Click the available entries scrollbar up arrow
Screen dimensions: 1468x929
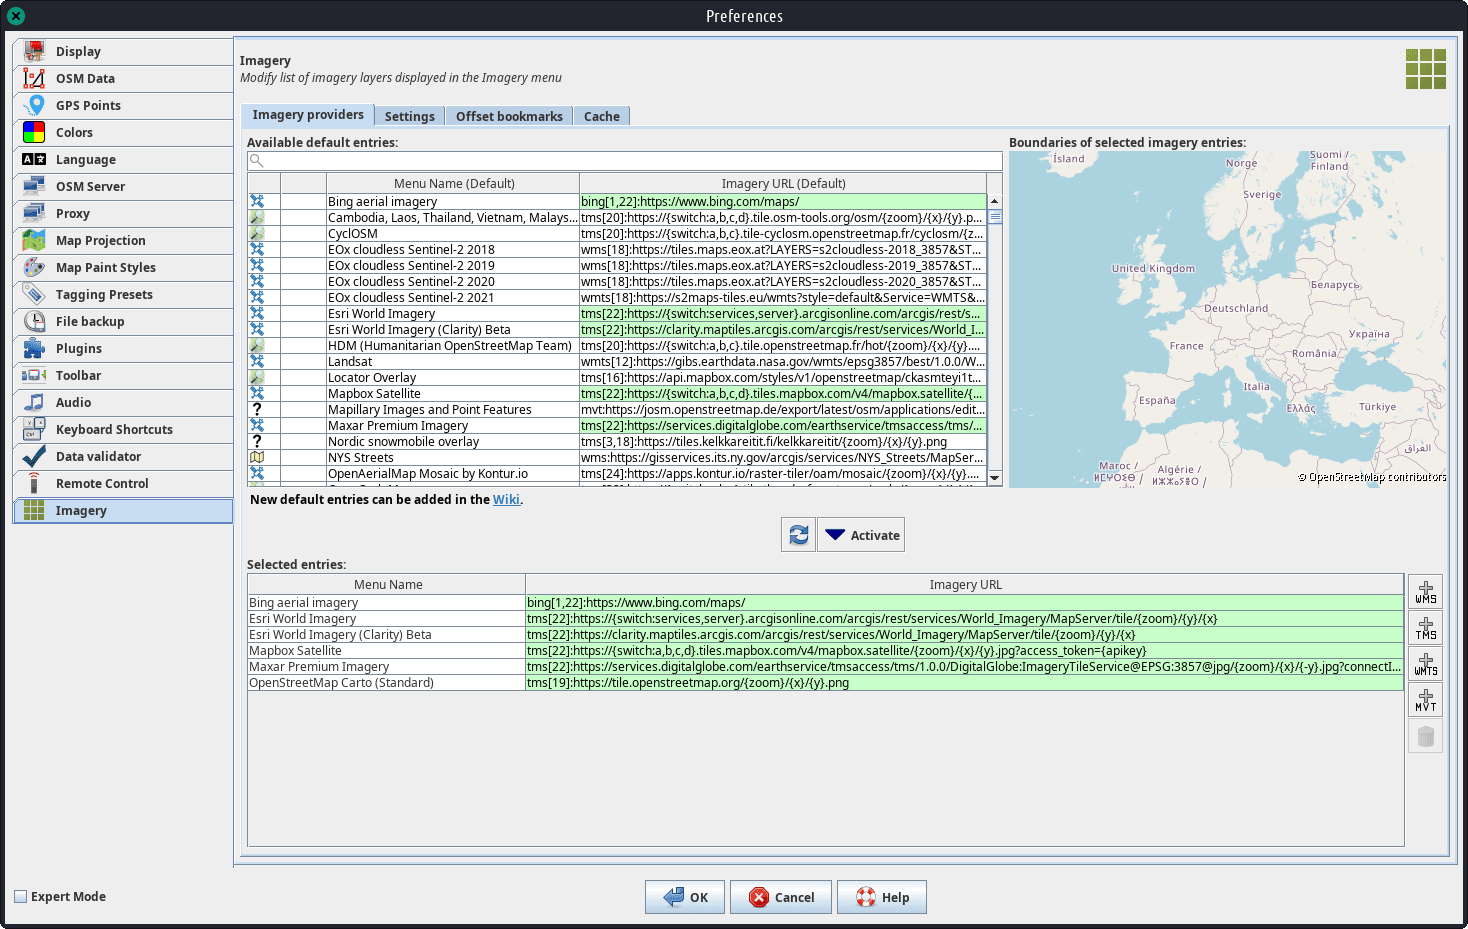(995, 201)
